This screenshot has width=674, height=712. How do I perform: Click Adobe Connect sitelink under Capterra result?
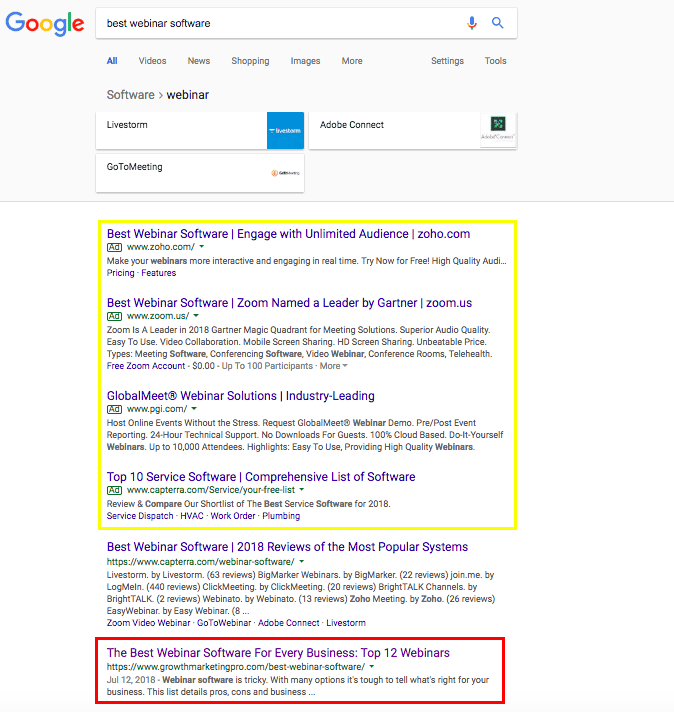click(288, 623)
